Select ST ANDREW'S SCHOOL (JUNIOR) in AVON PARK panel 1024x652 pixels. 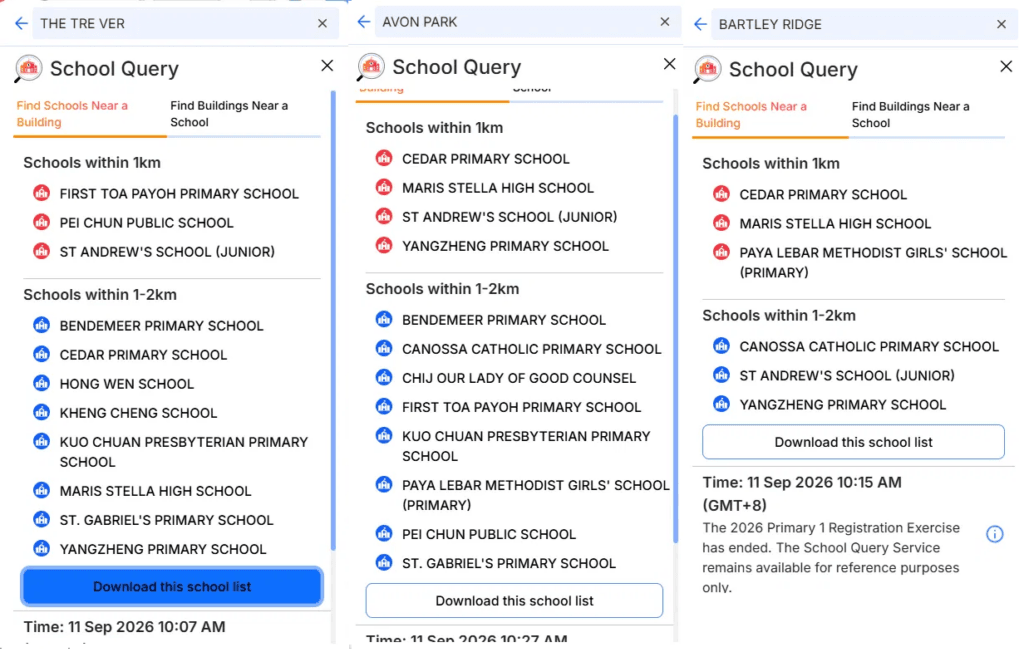click(x=509, y=217)
